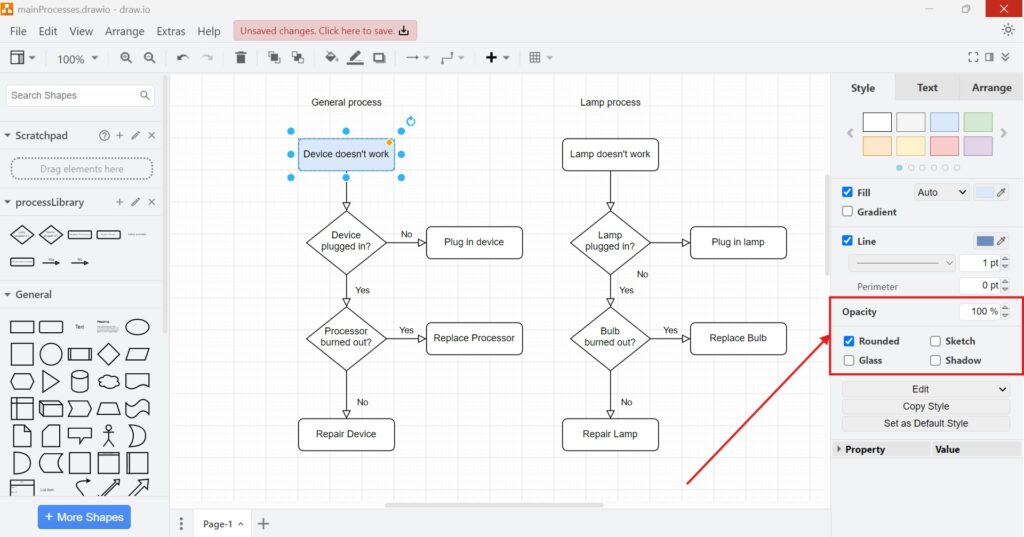Edit the Scratchpad with pencil icon

136,135
